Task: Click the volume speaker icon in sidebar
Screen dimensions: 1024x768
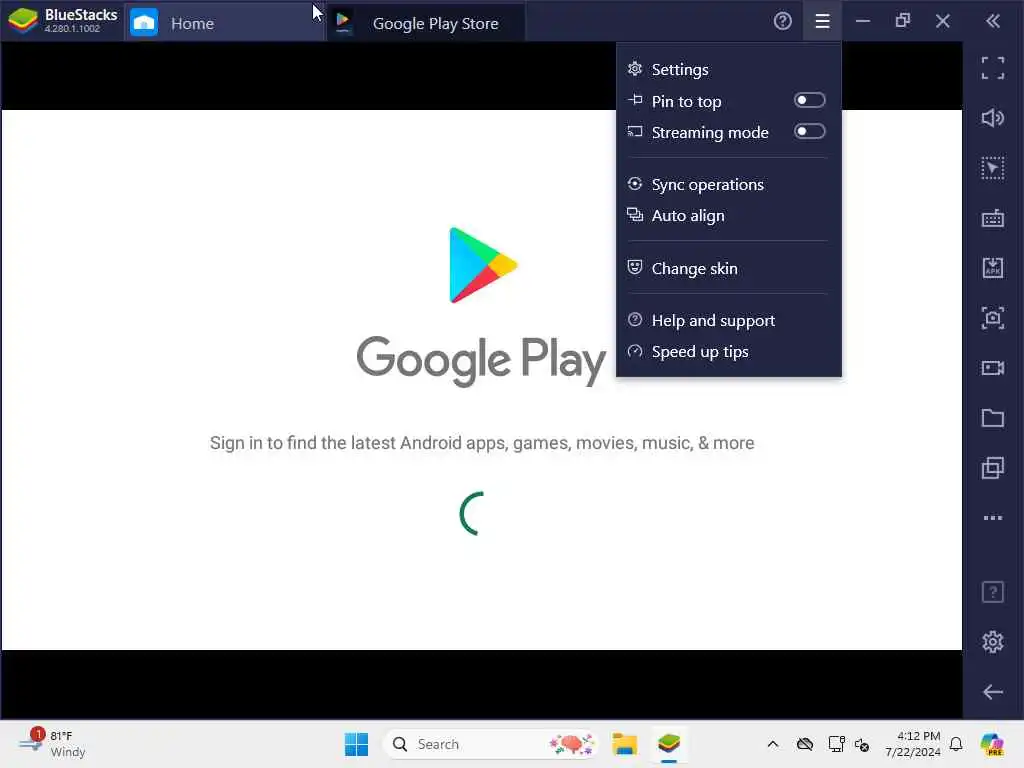Action: point(993,118)
